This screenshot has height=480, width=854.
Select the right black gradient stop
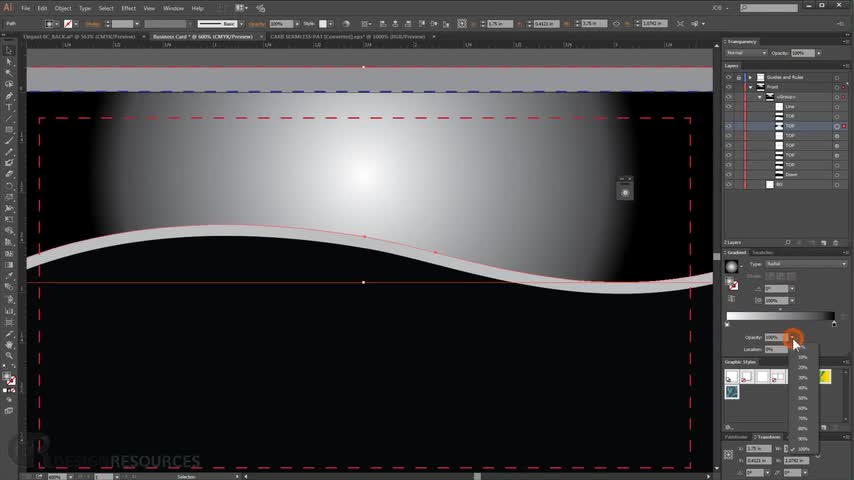coord(834,324)
